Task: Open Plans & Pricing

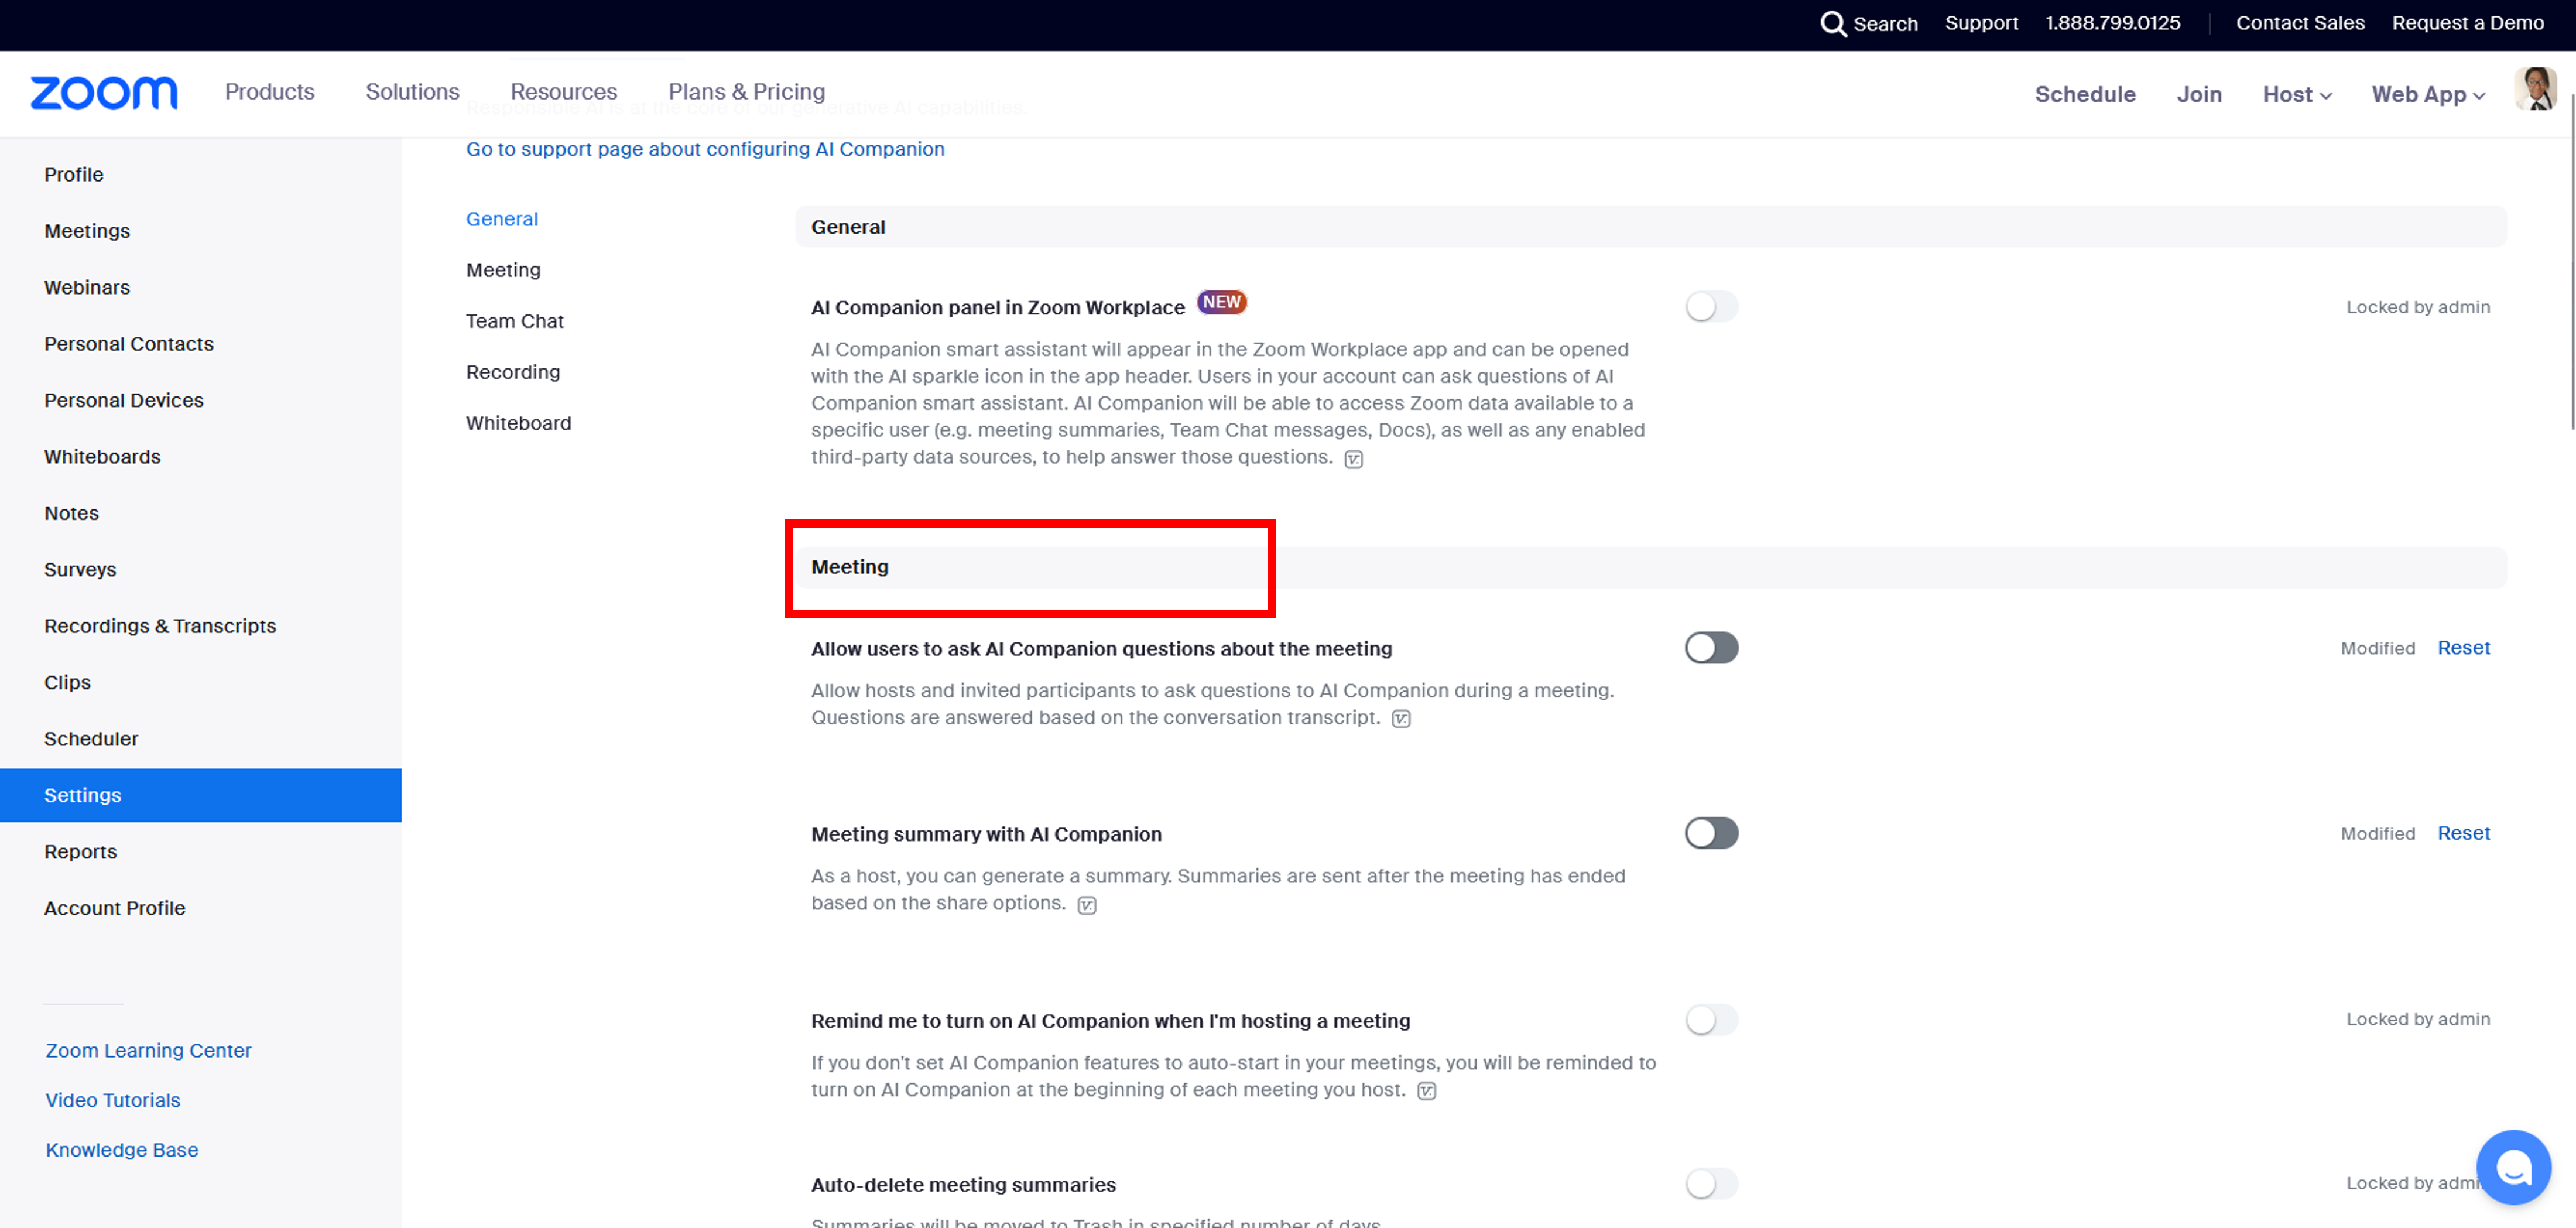Action: (747, 91)
